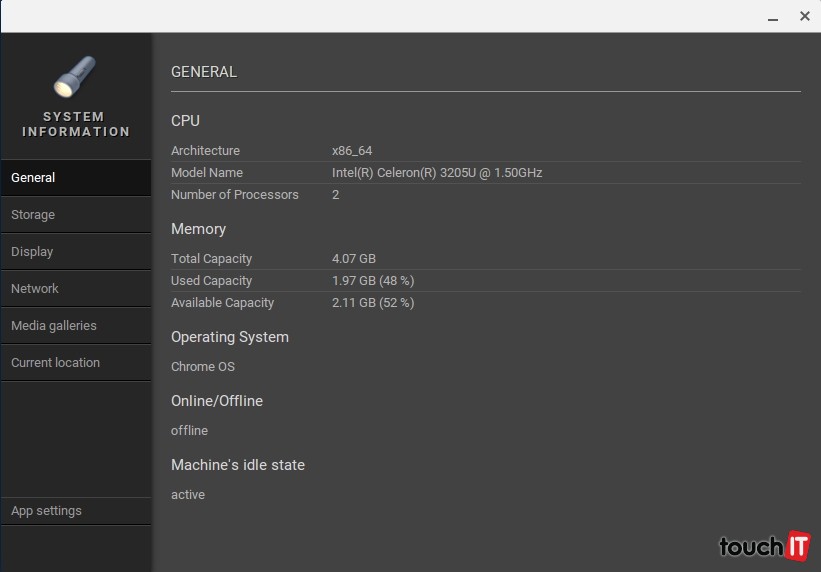Close the System Information window
This screenshot has width=821, height=572.
click(804, 16)
